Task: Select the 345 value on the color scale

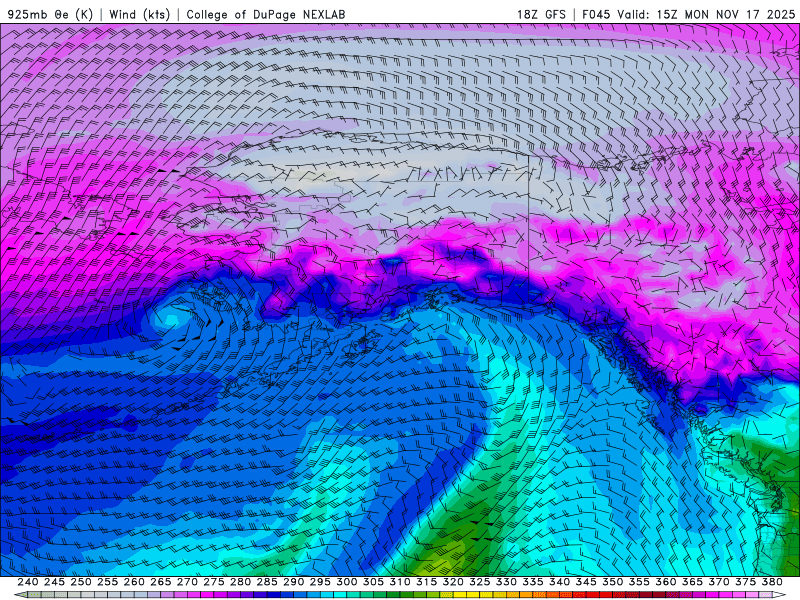Action: 586,582
